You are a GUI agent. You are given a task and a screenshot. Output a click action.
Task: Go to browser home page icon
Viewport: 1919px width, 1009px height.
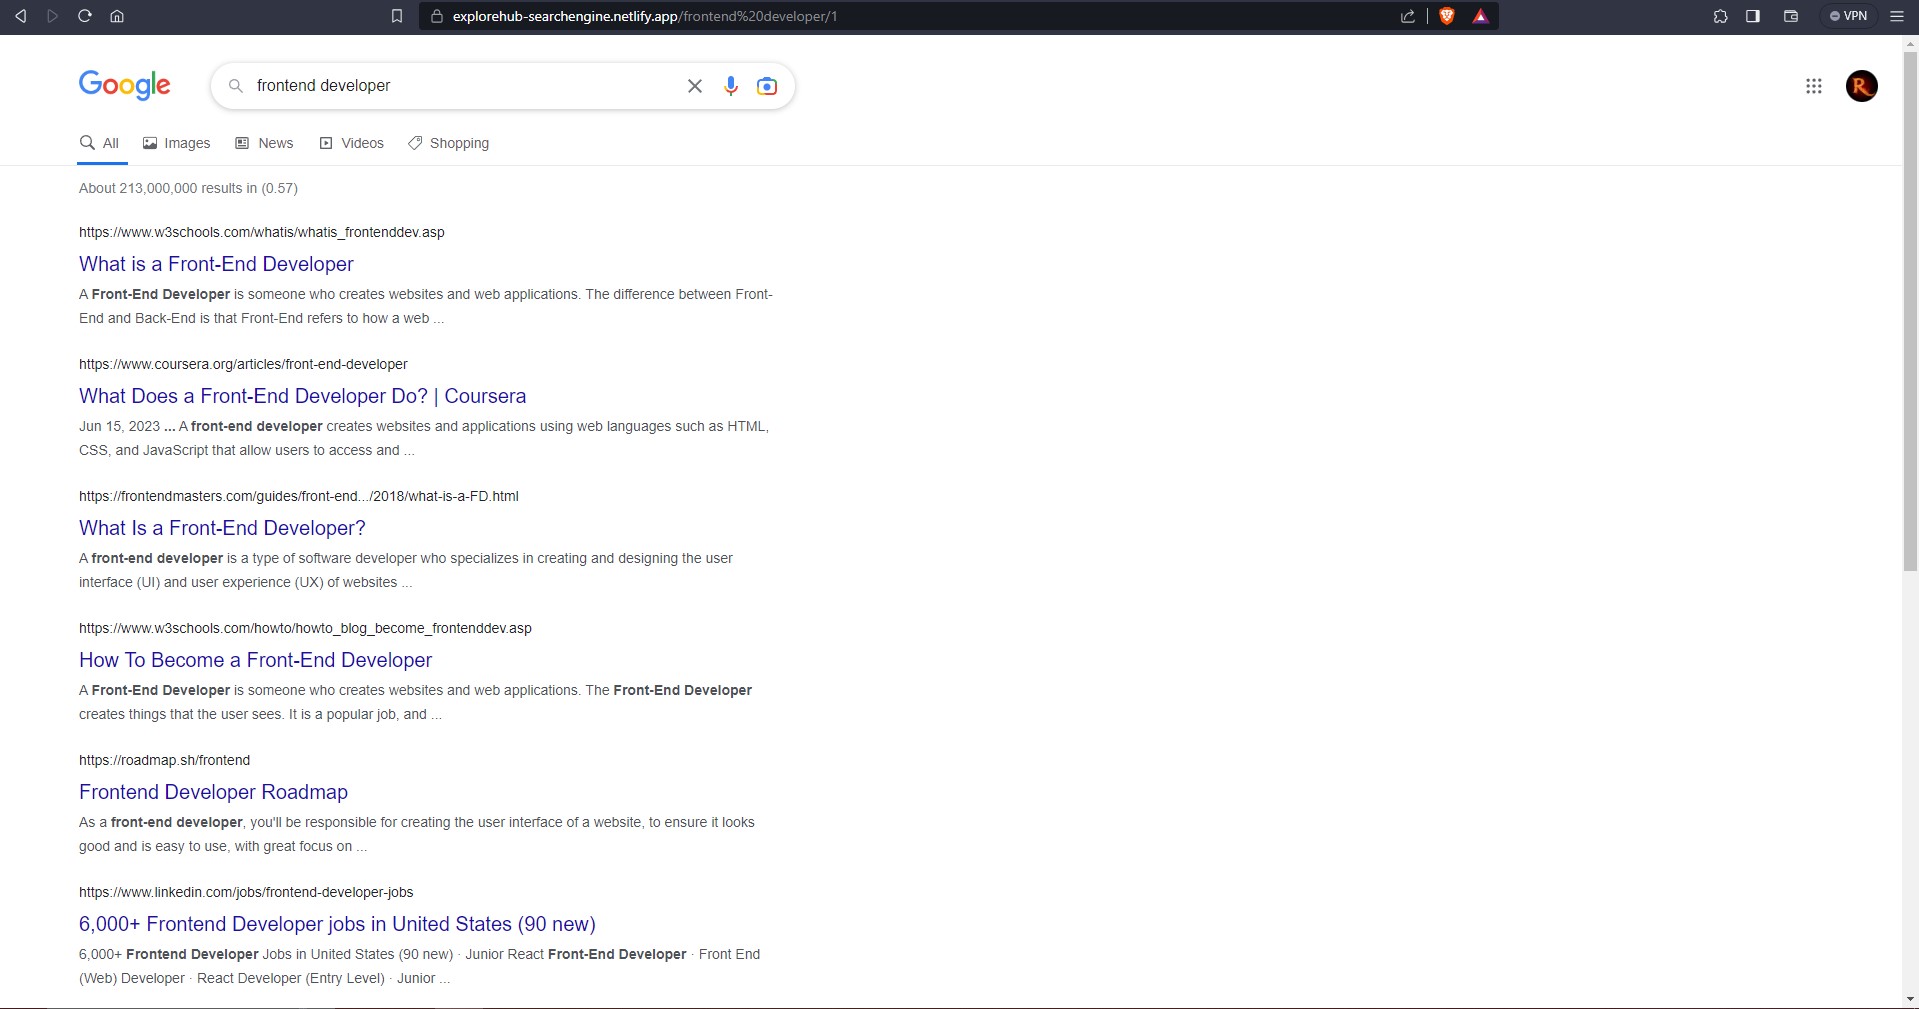pos(117,16)
